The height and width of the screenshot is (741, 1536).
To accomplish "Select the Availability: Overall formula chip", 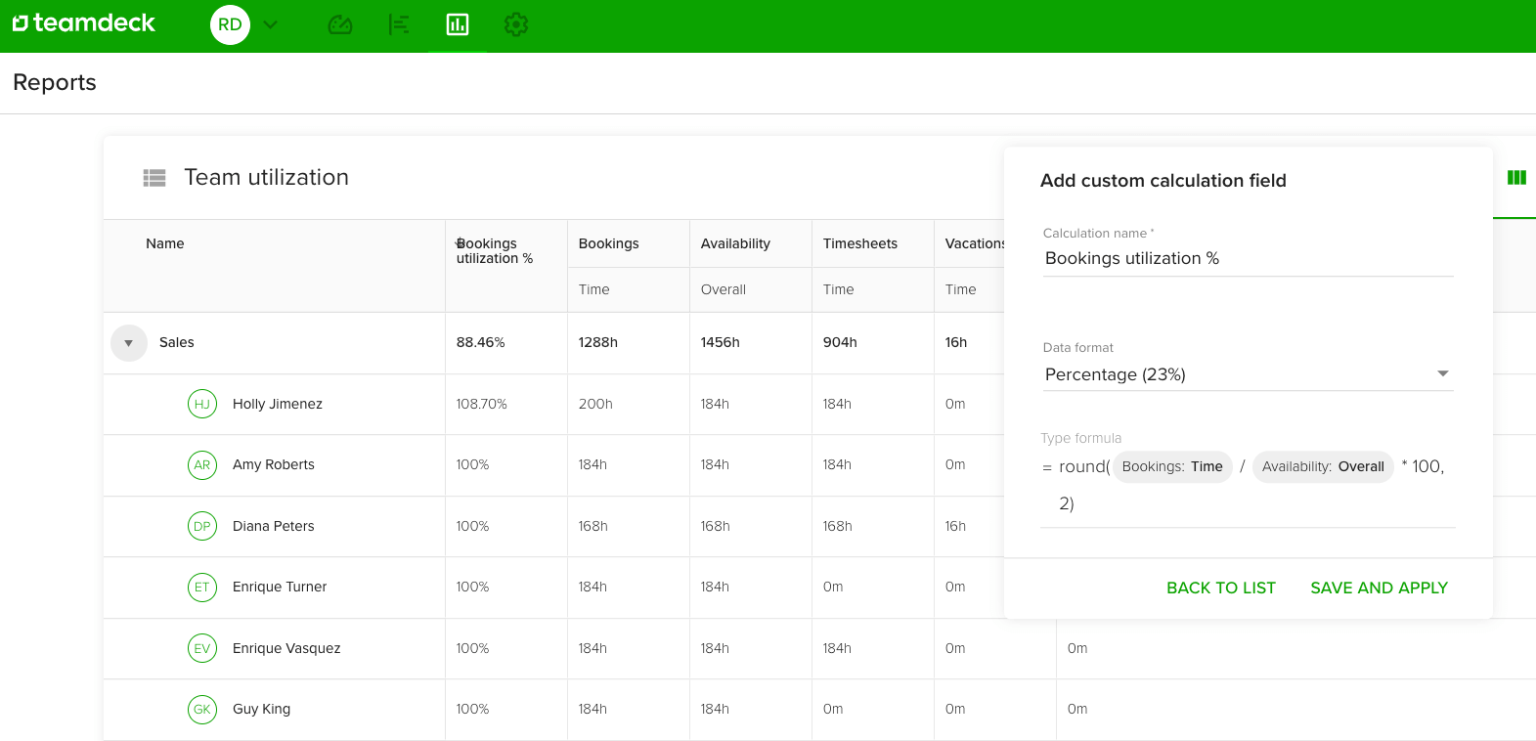I will click(1322, 466).
